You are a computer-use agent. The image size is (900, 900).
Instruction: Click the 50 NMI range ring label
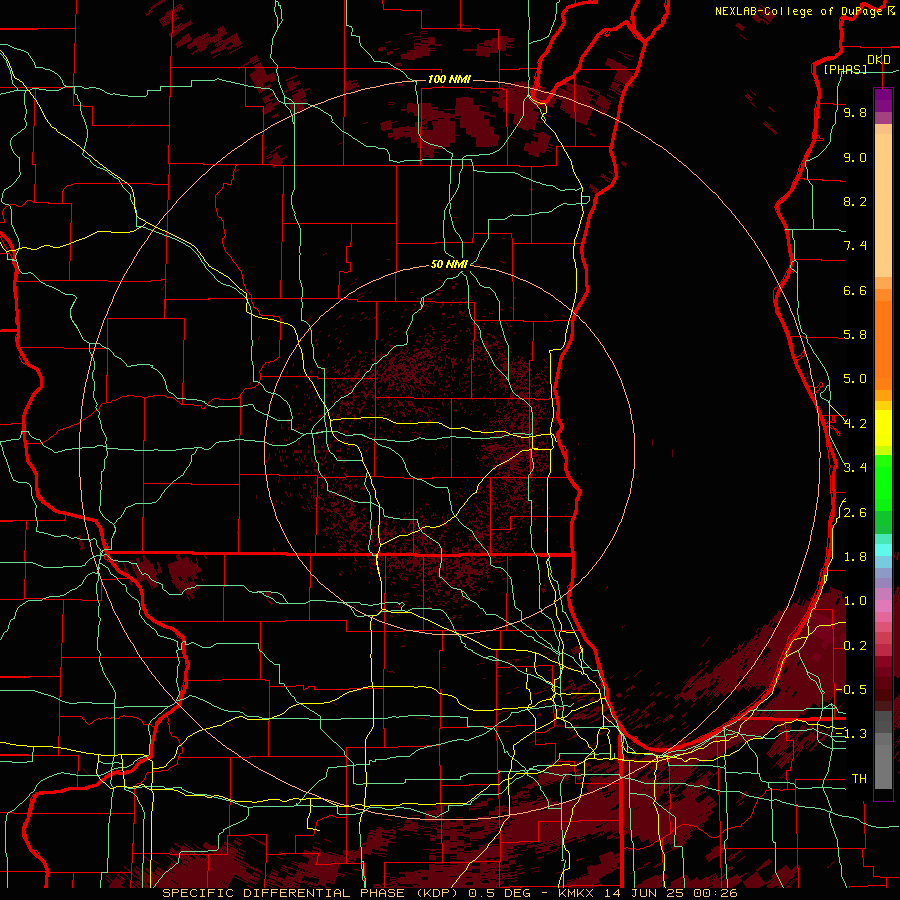point(449,264)
